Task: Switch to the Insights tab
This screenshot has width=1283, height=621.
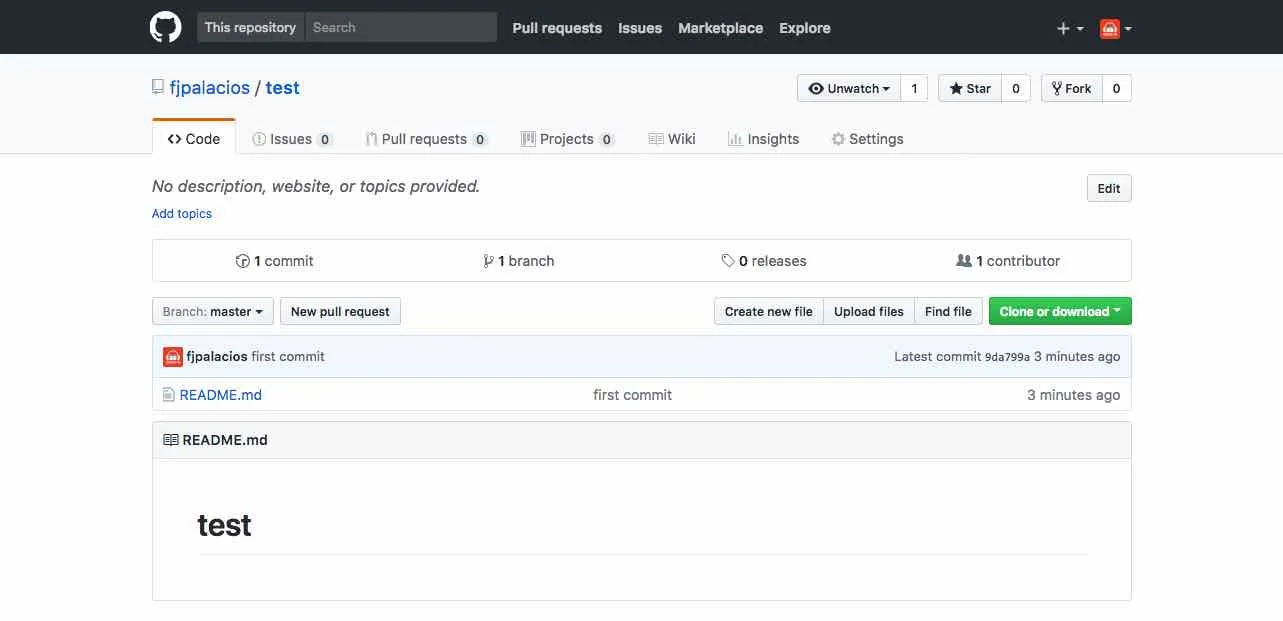Action: coord(763,139)
